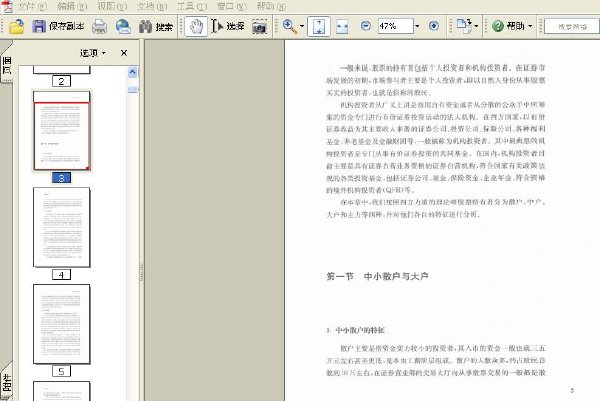Image resolution: width=600 pixels, height=401 pixels.
Task: Click the rotate page icon
Action: [x=464, y=26]
